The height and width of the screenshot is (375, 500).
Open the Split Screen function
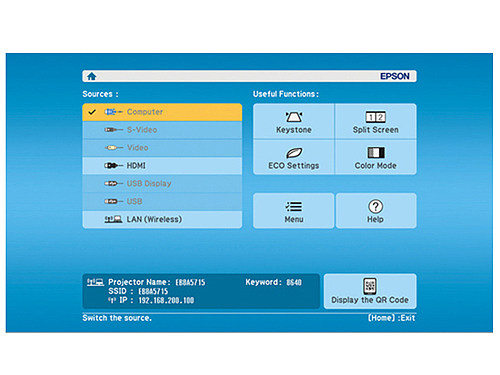point(376,122)
